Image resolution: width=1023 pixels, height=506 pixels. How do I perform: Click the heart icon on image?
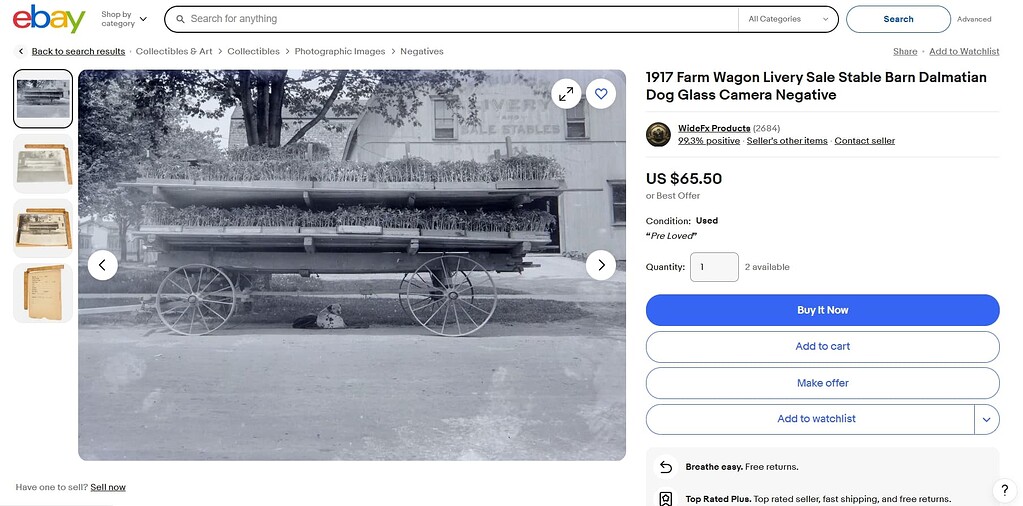pos(601,94)
